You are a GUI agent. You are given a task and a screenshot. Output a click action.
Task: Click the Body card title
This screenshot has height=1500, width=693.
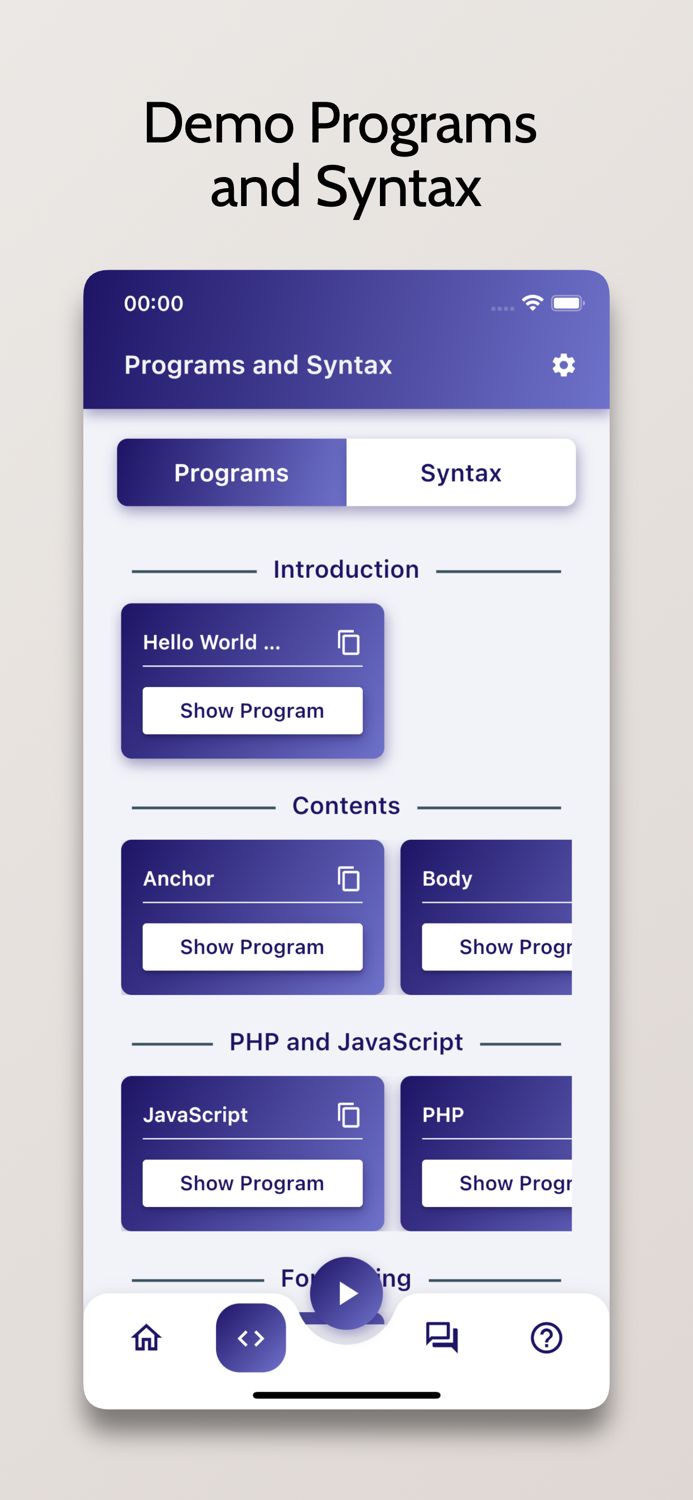(447, 878)
